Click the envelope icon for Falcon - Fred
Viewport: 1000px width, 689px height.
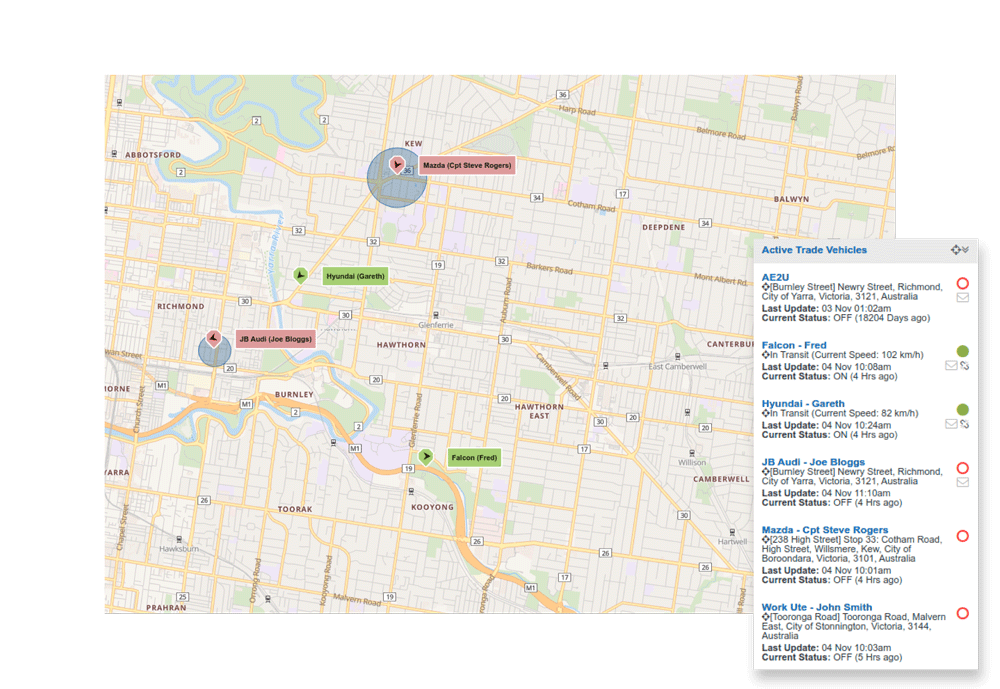[951, 366]
